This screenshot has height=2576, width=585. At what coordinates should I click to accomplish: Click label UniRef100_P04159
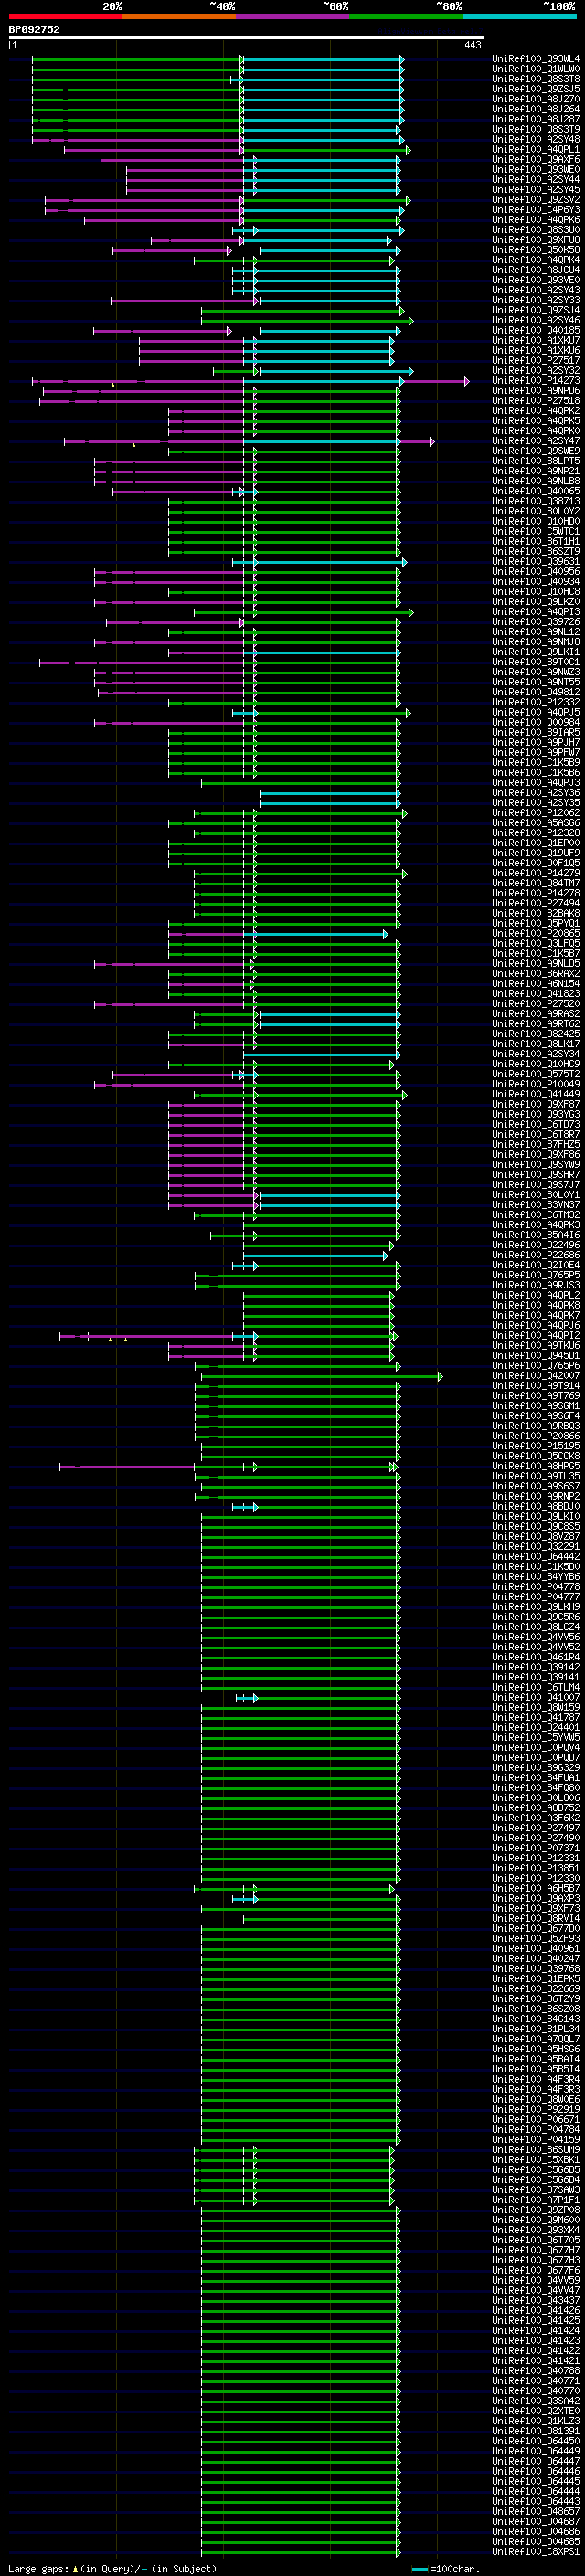[x=536, y=2139]
